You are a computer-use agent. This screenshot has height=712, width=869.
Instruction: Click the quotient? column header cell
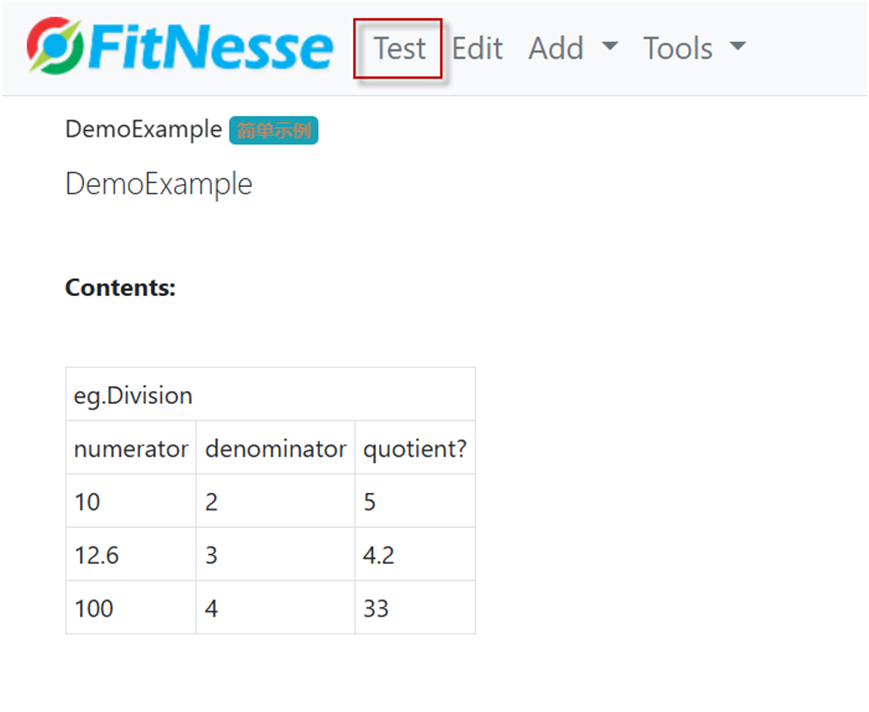(414, 449)
